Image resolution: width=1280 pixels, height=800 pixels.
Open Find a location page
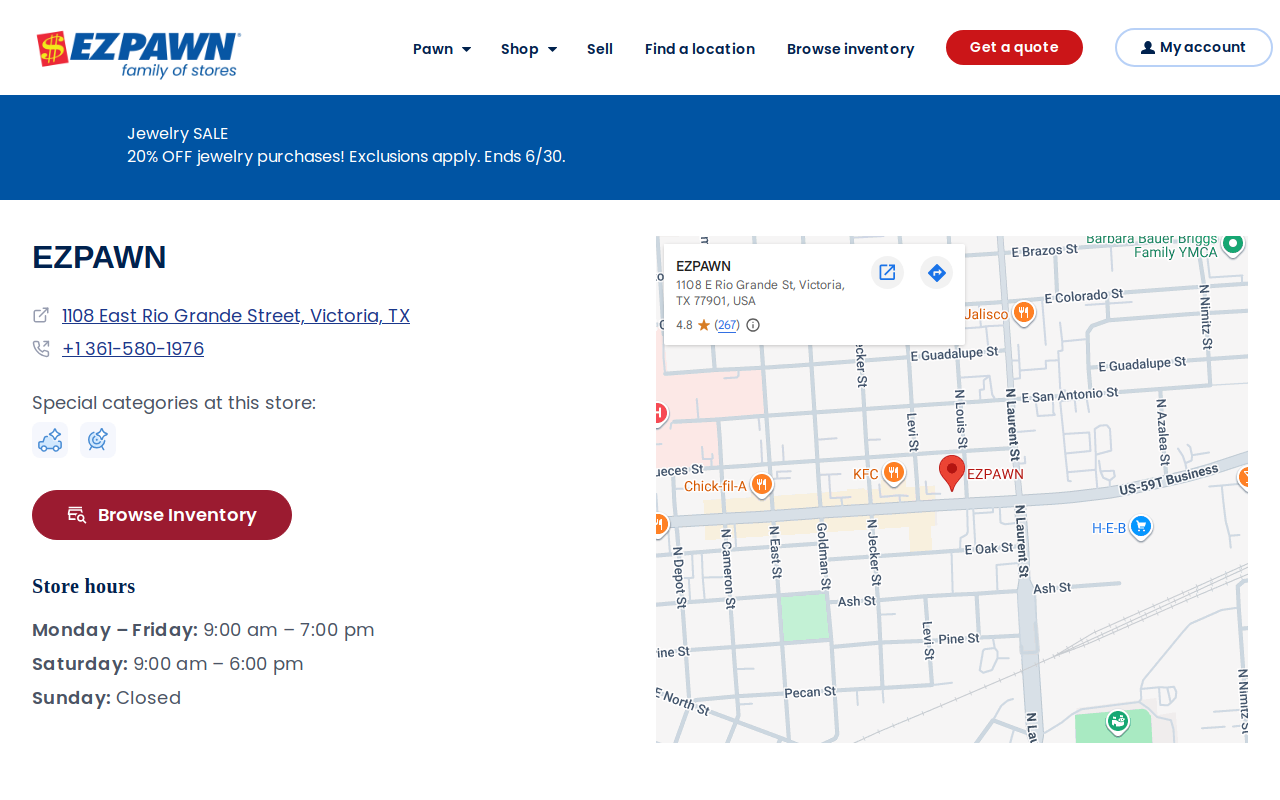click(x=700, y=49)
